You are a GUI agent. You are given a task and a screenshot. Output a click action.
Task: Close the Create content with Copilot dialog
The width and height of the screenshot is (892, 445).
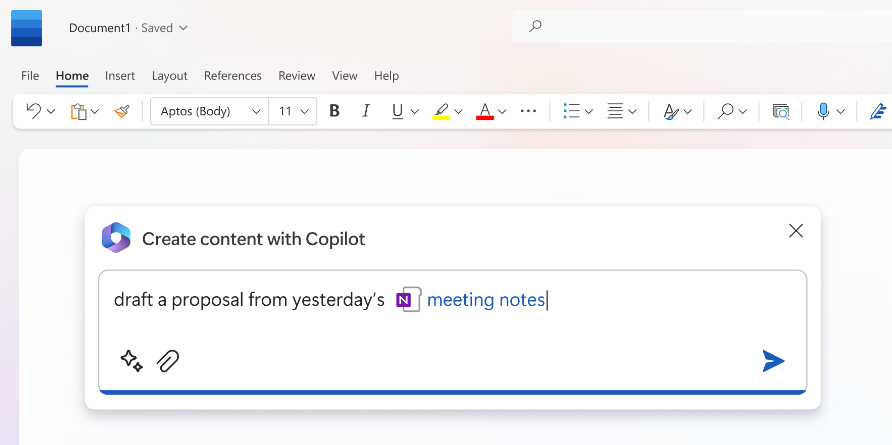(796, 230)
